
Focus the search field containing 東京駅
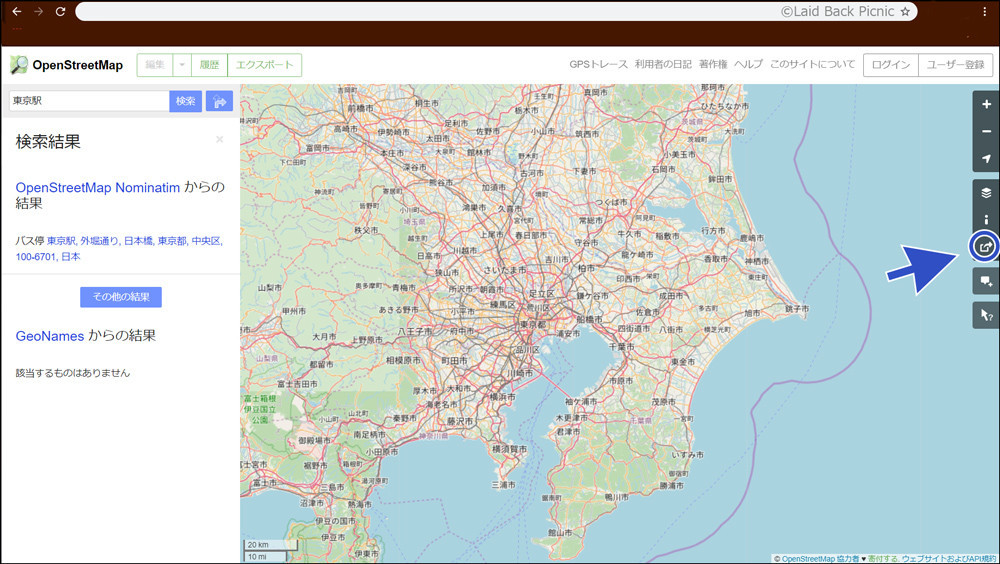pyautogui.click(x=89, y=101)
